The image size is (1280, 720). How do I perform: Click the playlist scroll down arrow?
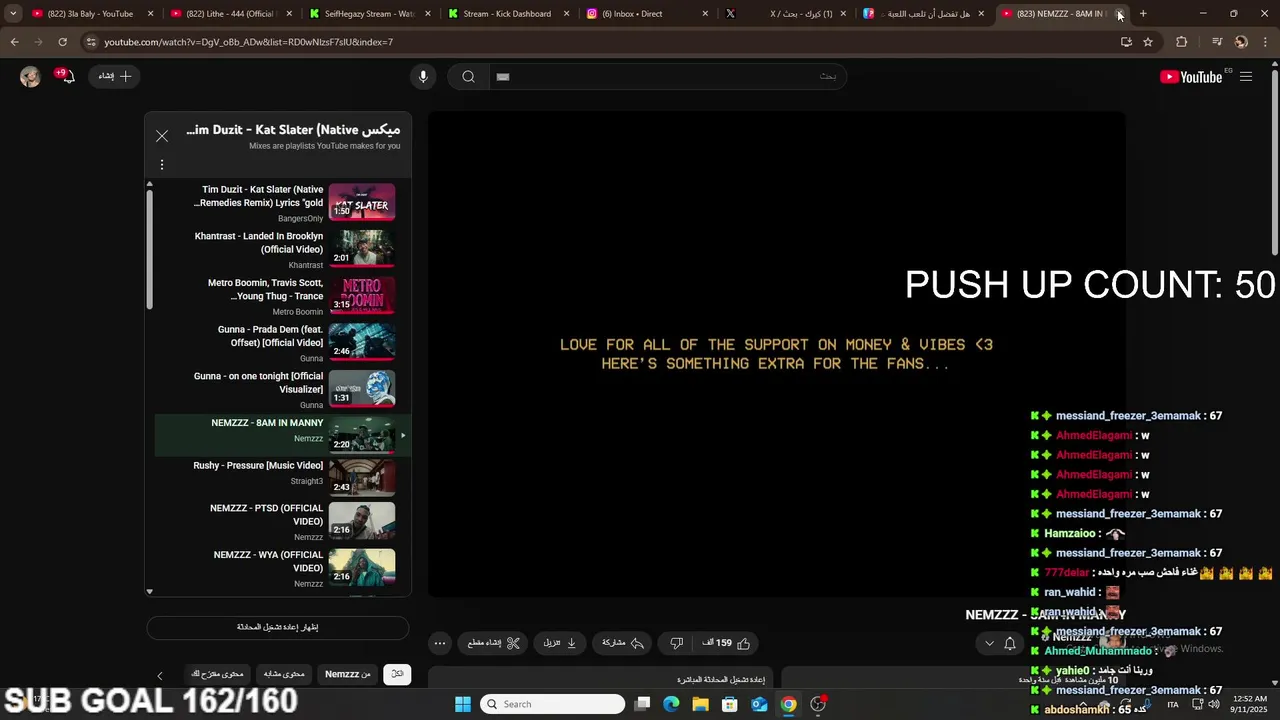coord(150,591)
